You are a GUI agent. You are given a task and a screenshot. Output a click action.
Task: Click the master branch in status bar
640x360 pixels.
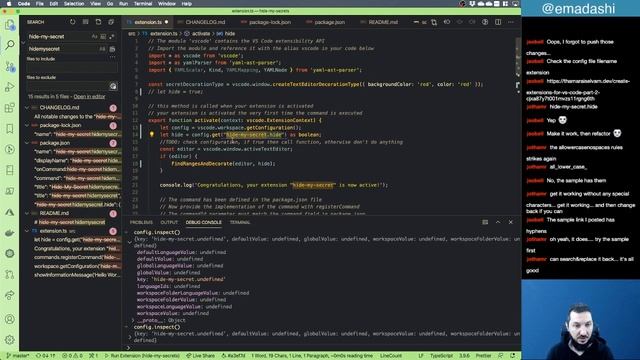click(18, 356)
